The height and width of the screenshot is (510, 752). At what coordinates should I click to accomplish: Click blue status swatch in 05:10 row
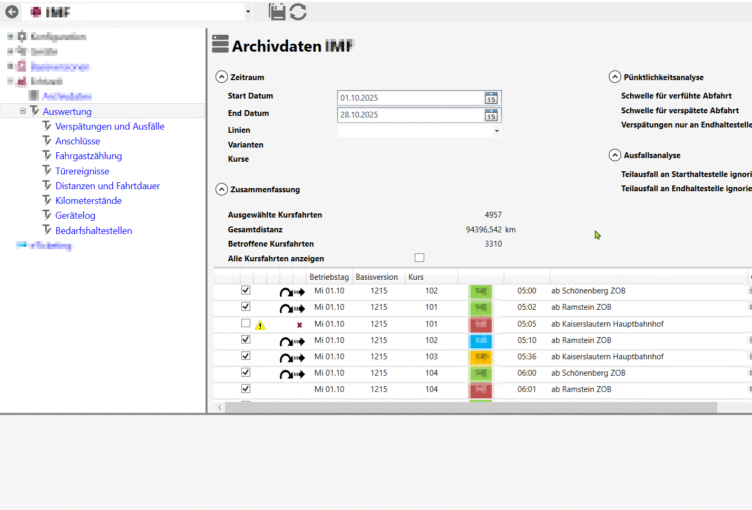coord(481,341)
